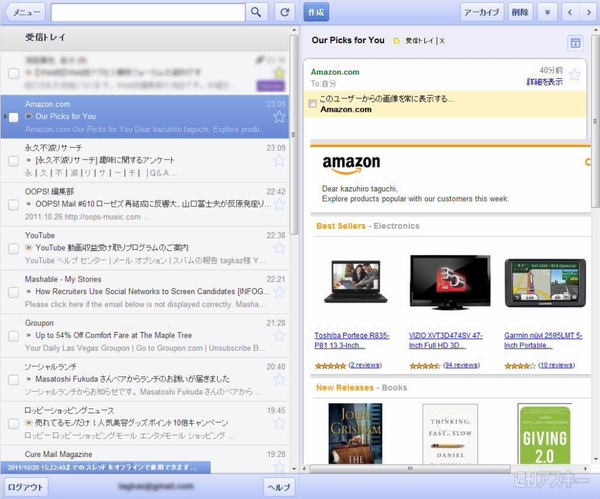600x499 pixels.
Task: Star the Groupon email
Action: click(x=279, y=336)
